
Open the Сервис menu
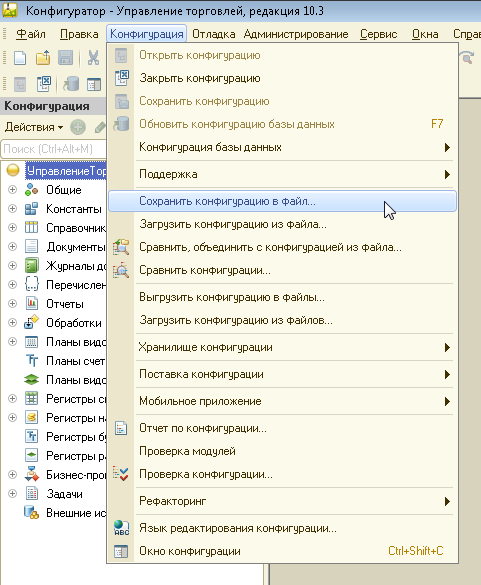pyautogui.click(x=378, y=34)
